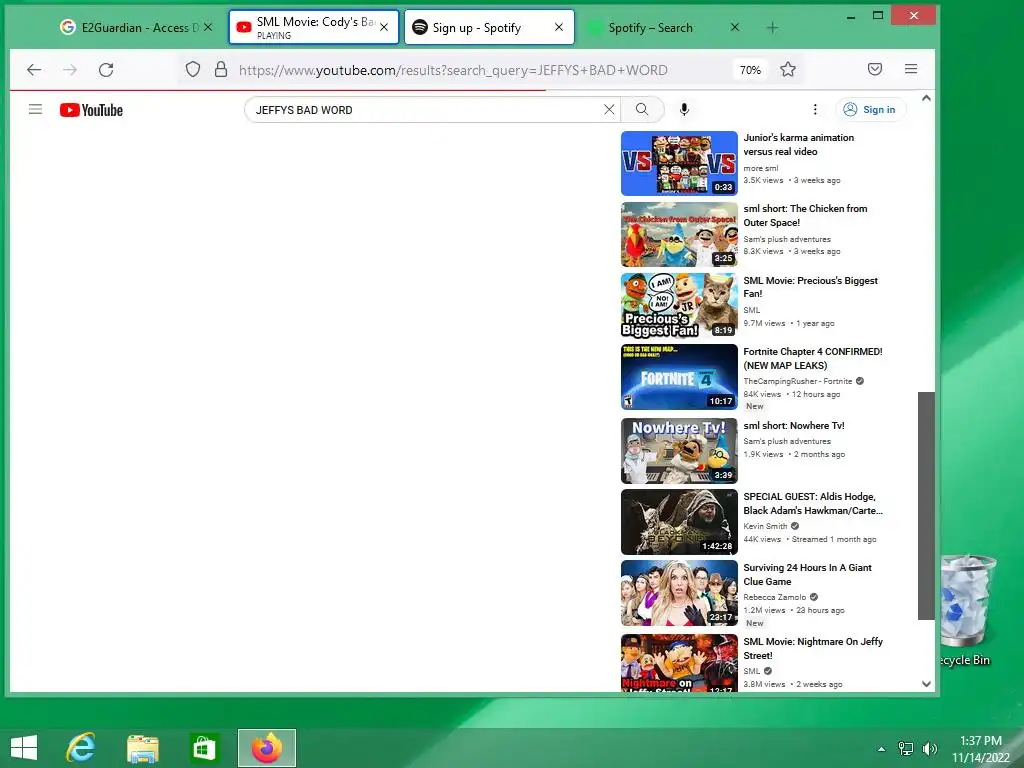This screenshot has width=1024, height=768.
Task: Click the volume speaker tray icon
Action: 929,748
